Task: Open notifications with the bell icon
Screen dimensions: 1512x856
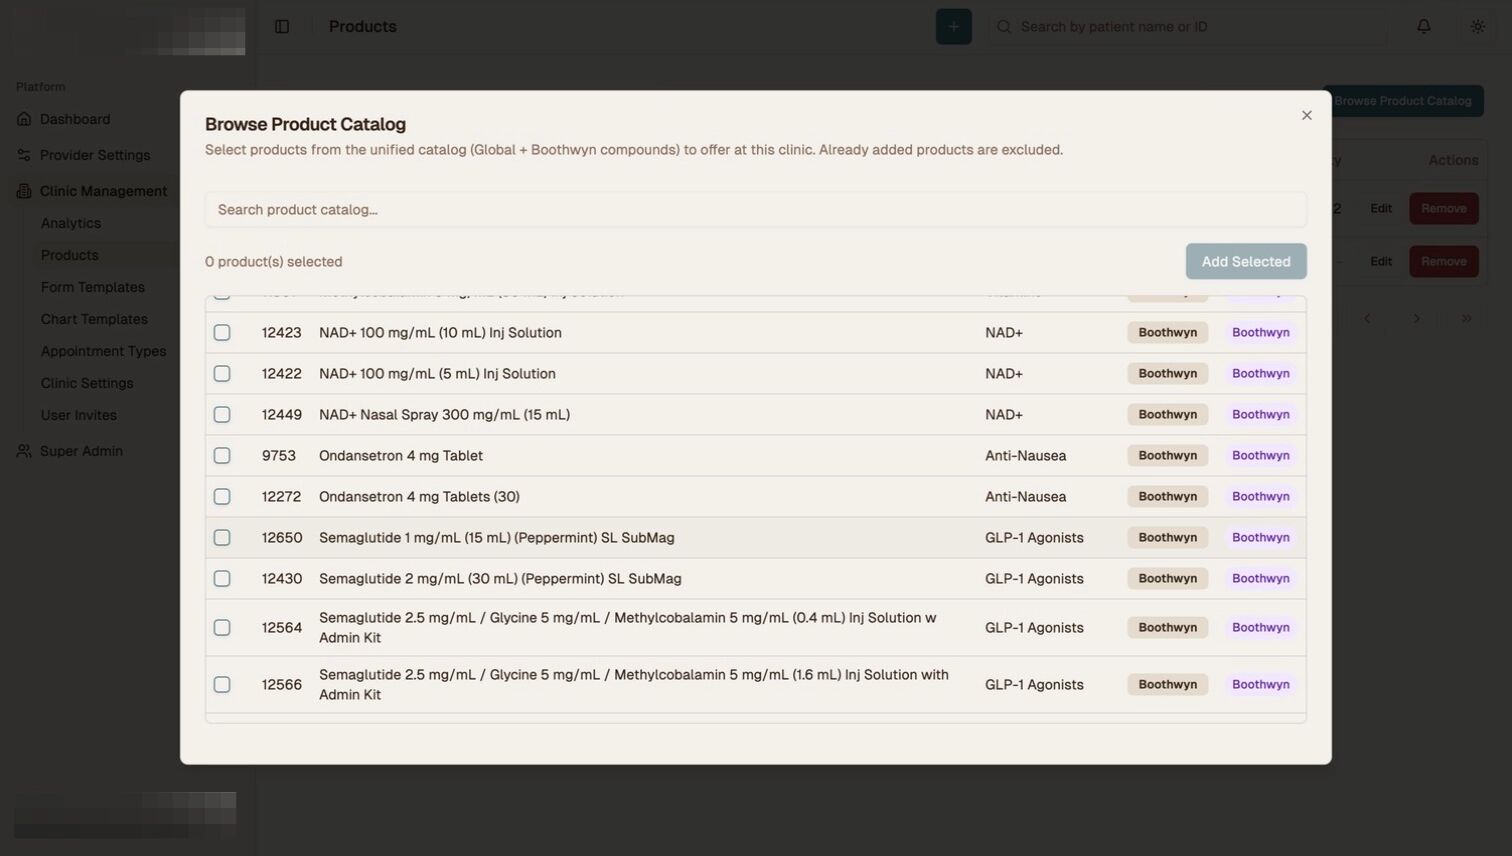Action: 1424,27
